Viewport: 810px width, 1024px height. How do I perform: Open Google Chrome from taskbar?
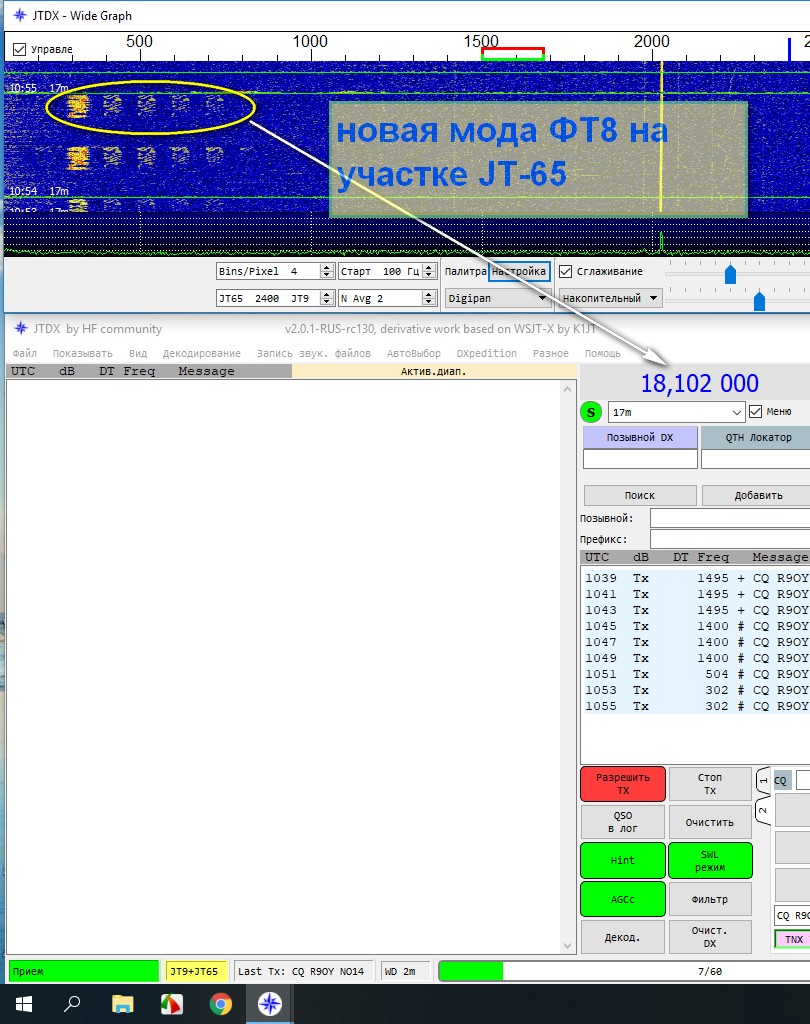click(221, 1004)
